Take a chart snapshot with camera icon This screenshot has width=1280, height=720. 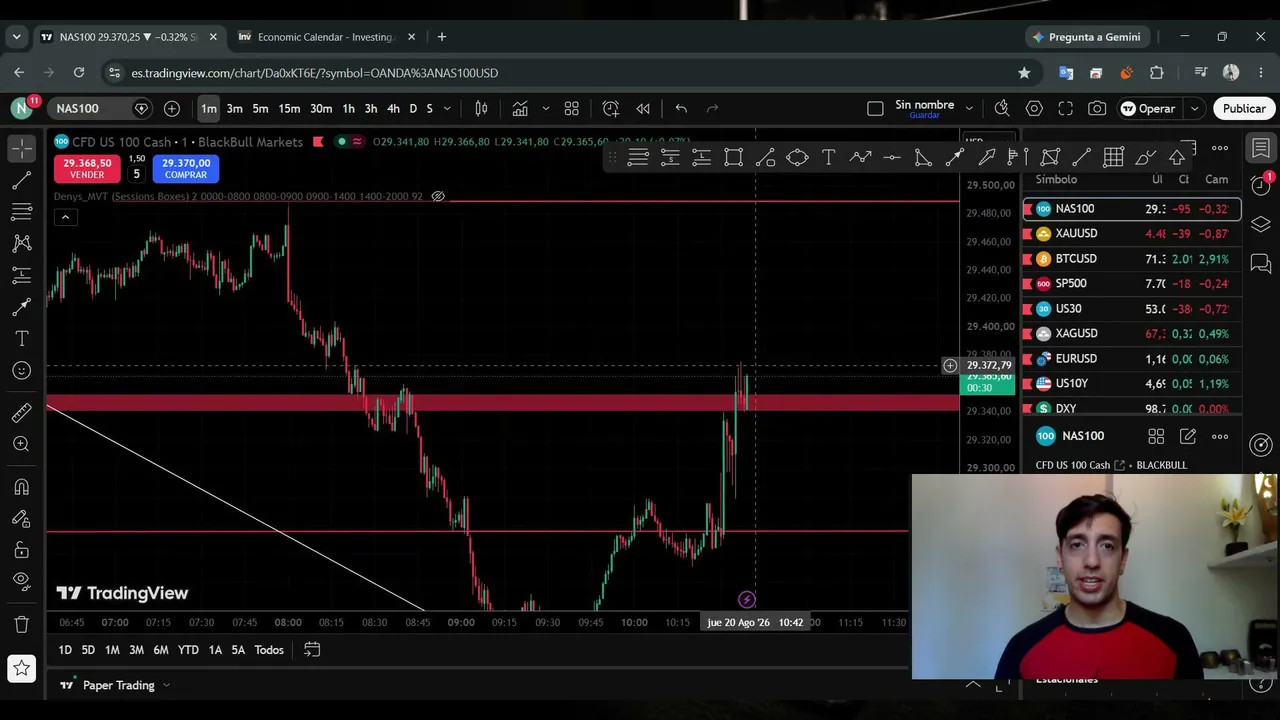point(1098,108)
